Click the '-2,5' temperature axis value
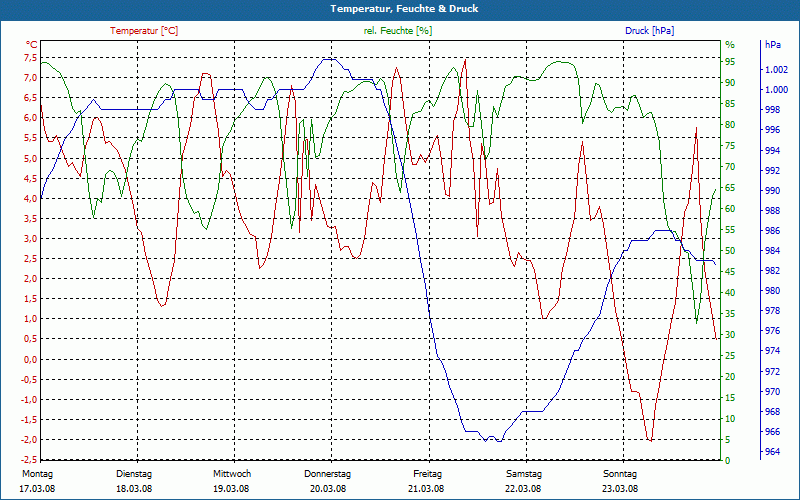 tap(30, 460)
